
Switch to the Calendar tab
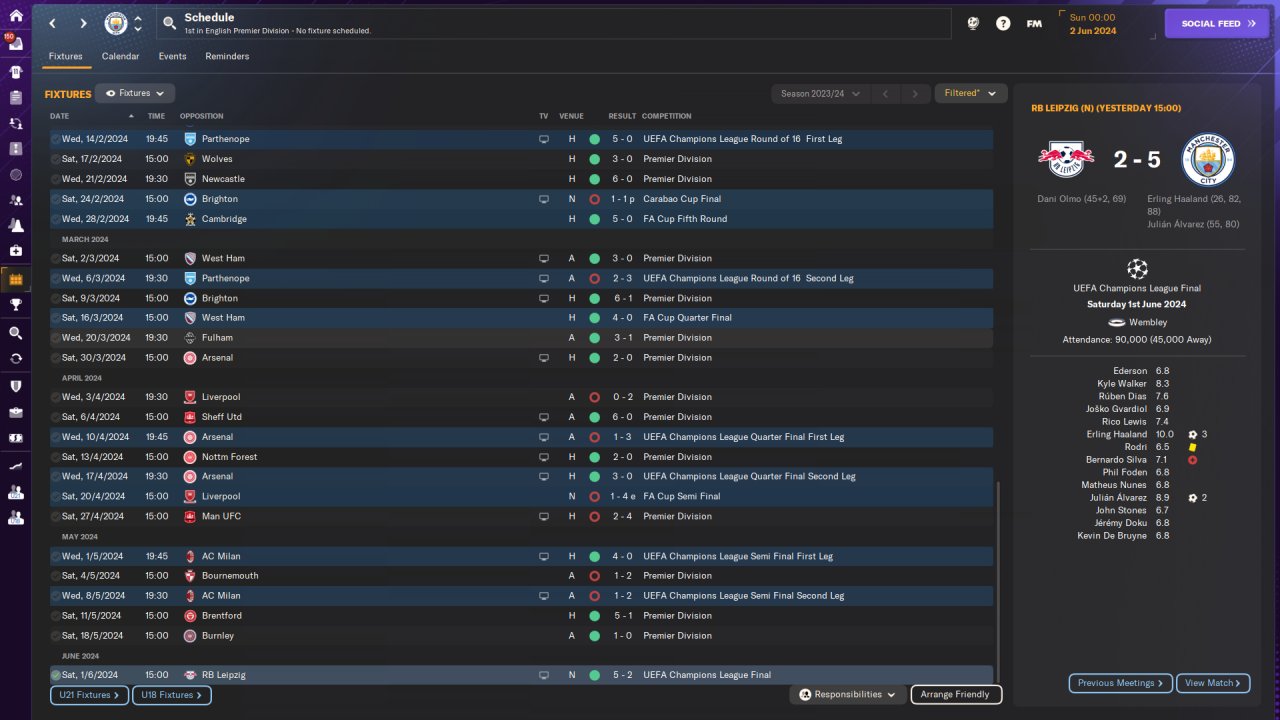click(x=120, y=56)
